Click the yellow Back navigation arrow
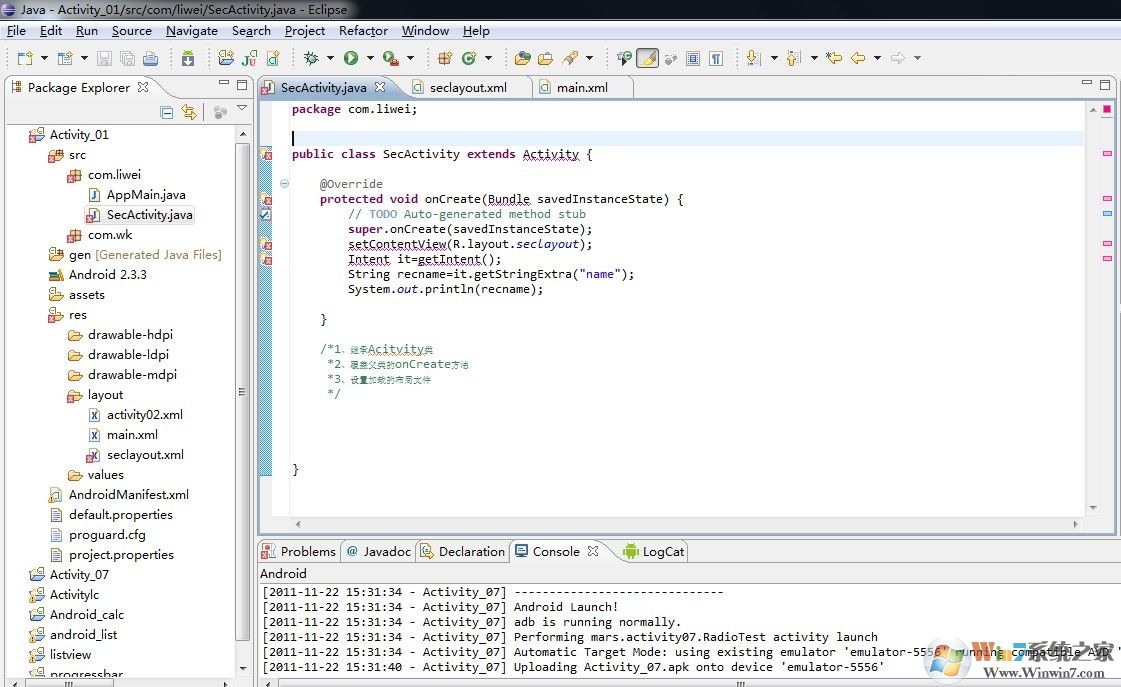Image resolution: width=1121 pixels, height=687 pixels. 857,59
